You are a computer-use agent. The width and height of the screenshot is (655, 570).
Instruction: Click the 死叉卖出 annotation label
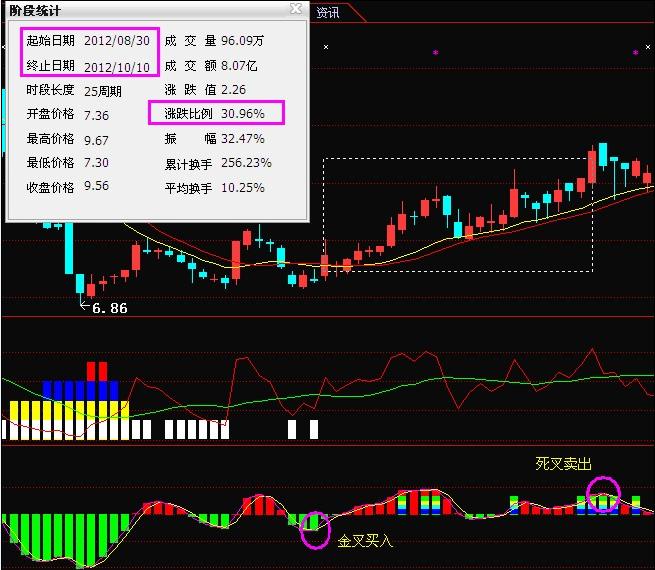tap(563, 464)
